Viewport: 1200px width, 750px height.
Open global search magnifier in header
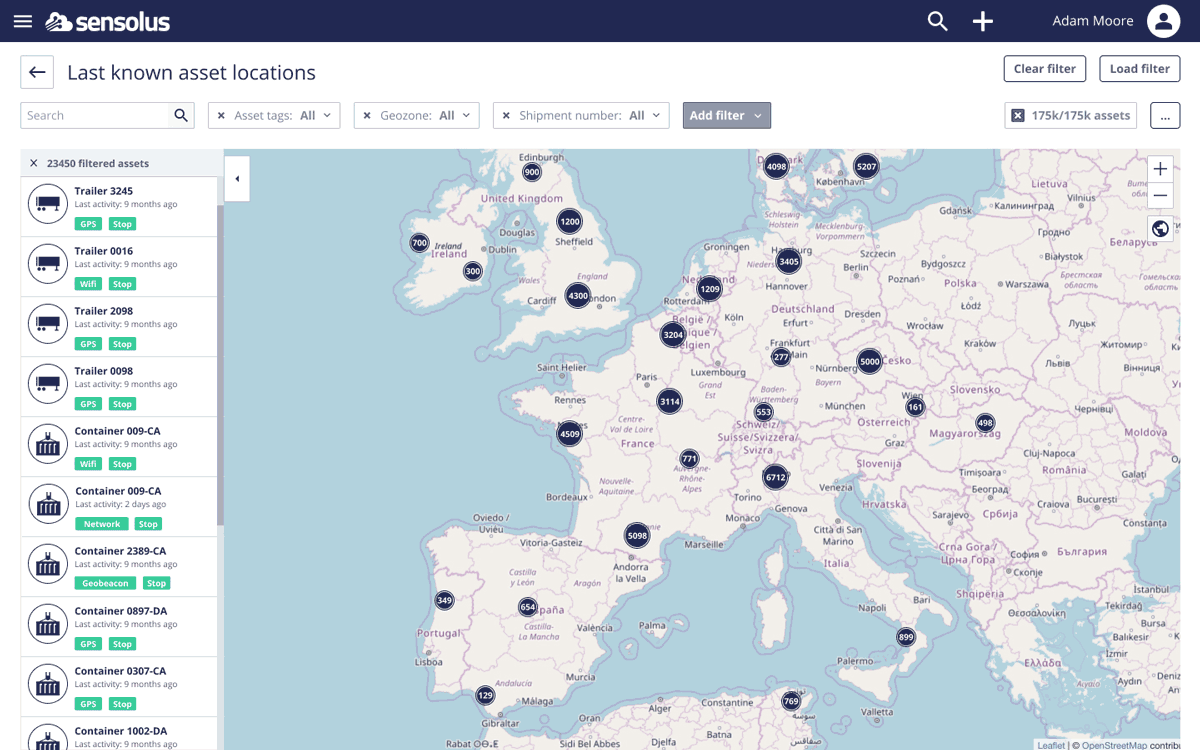point(937,21)
